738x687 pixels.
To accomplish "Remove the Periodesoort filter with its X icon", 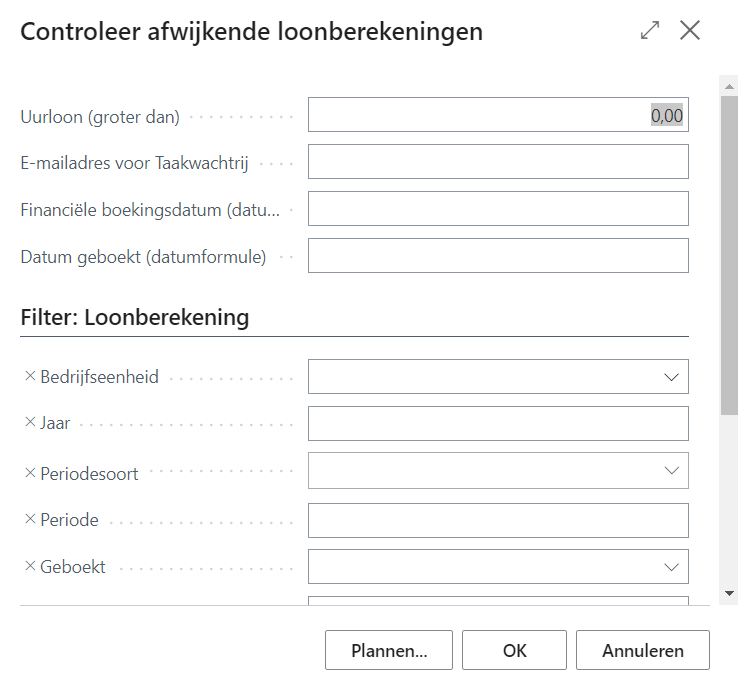I will (29, 473).
